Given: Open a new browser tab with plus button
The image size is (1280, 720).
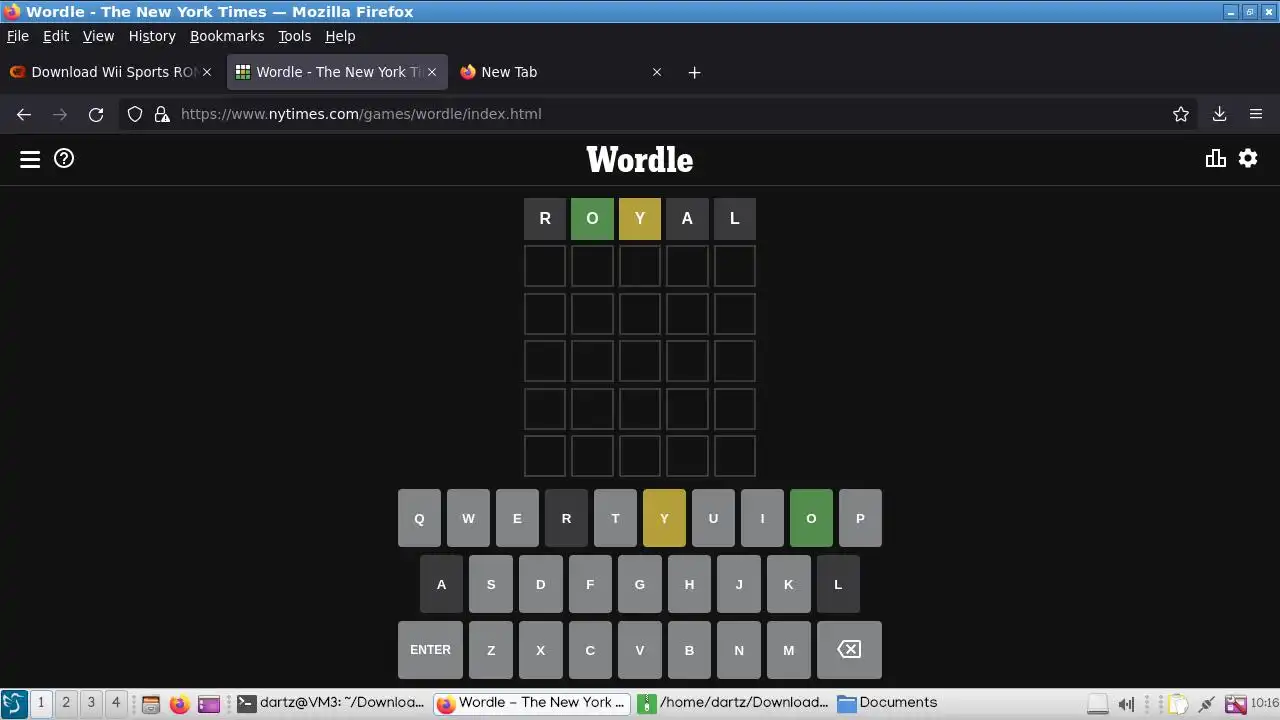Looking at the screenshot, I should point(694,72).
